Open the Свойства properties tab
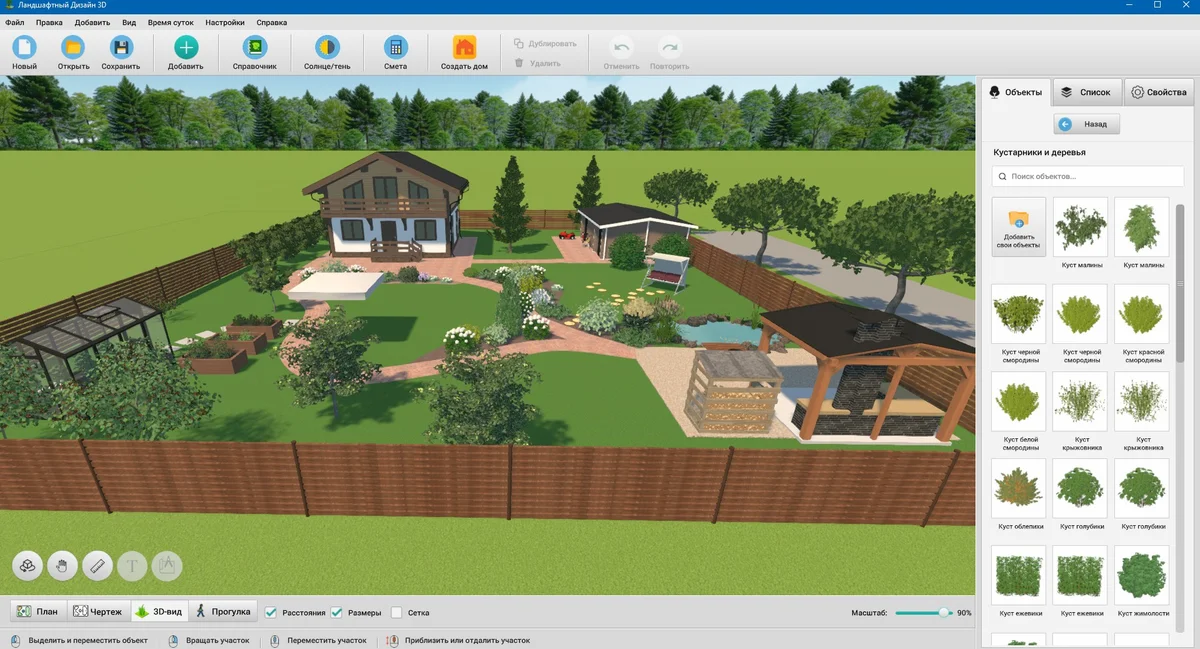 click(1158, 92)
